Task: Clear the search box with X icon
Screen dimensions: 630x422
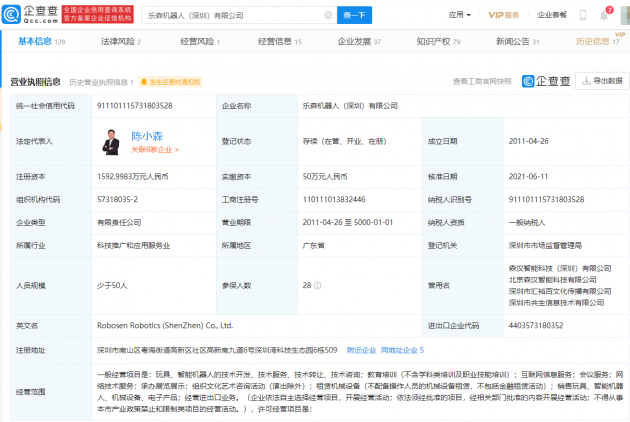Action: [328, 15]
